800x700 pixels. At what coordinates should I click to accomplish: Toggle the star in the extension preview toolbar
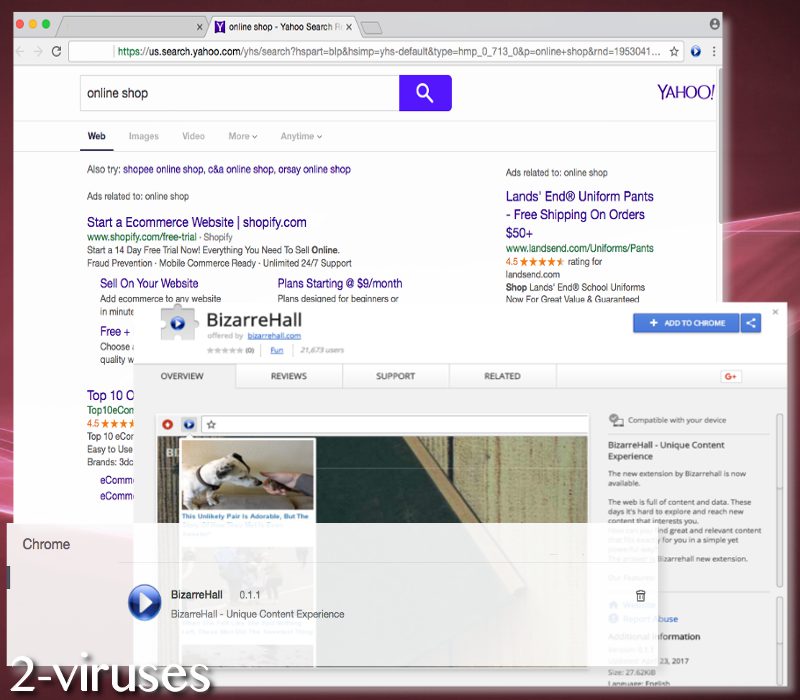pos(212,424)
